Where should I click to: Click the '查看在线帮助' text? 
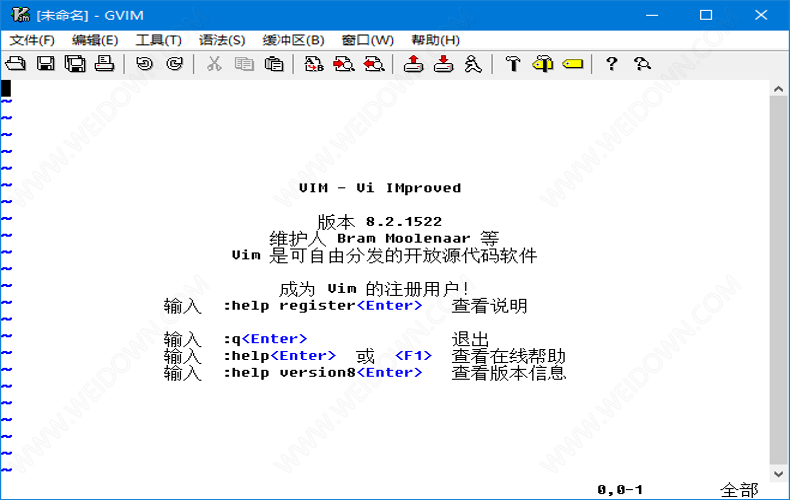coord(508,356)
